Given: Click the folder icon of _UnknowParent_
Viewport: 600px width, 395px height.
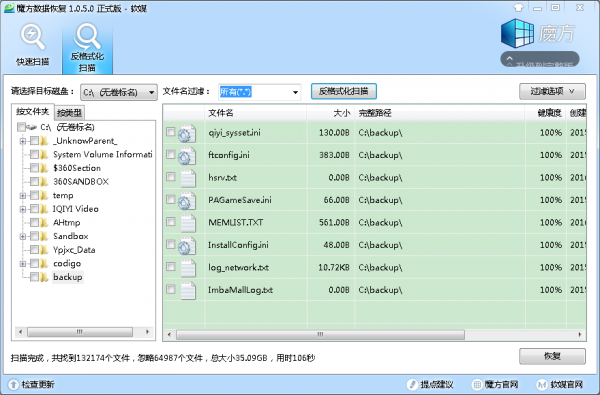Looking at the screenshot, I should 45,141.
